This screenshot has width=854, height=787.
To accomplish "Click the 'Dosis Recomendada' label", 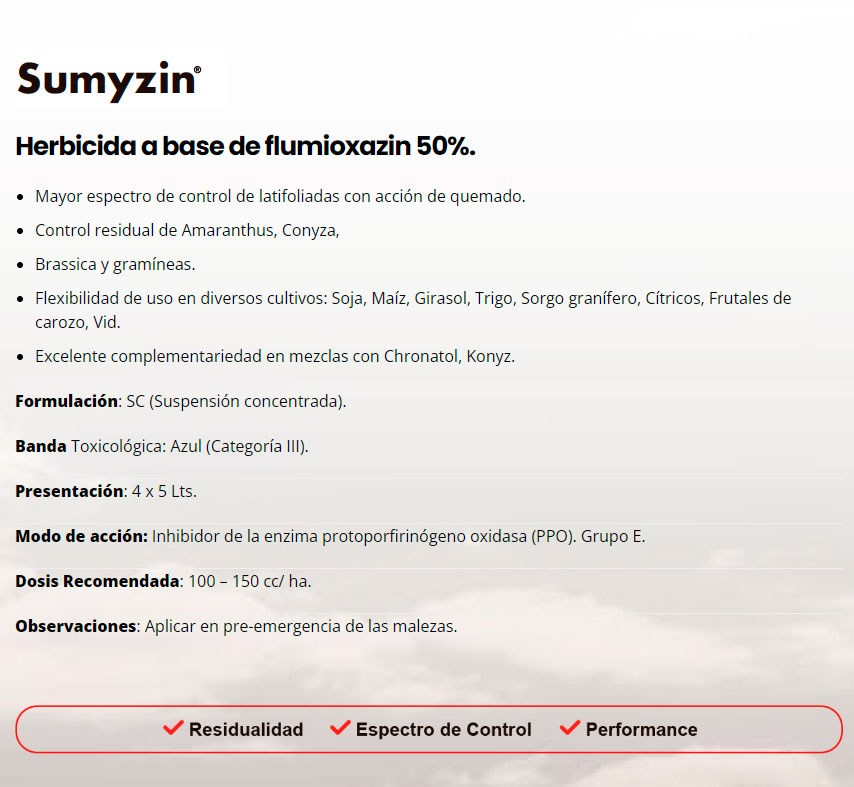I will pyautogui.click(x=97, y=581).
